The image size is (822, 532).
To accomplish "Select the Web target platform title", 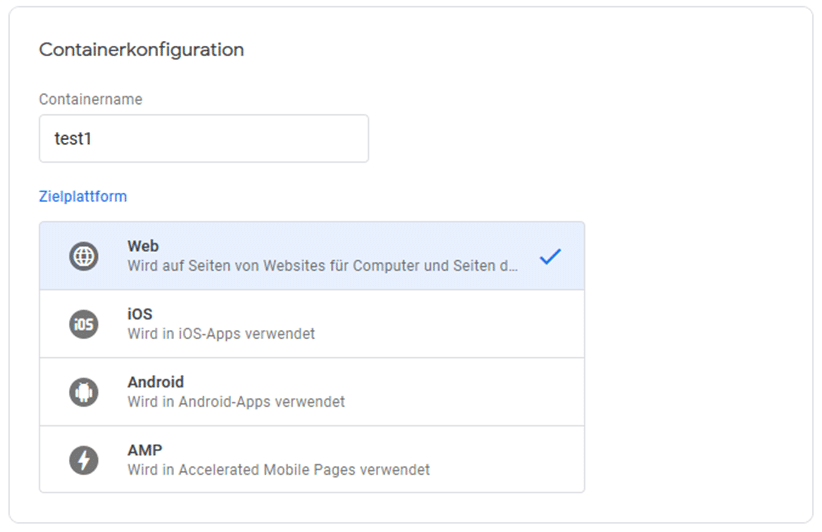I will (143, 246).
